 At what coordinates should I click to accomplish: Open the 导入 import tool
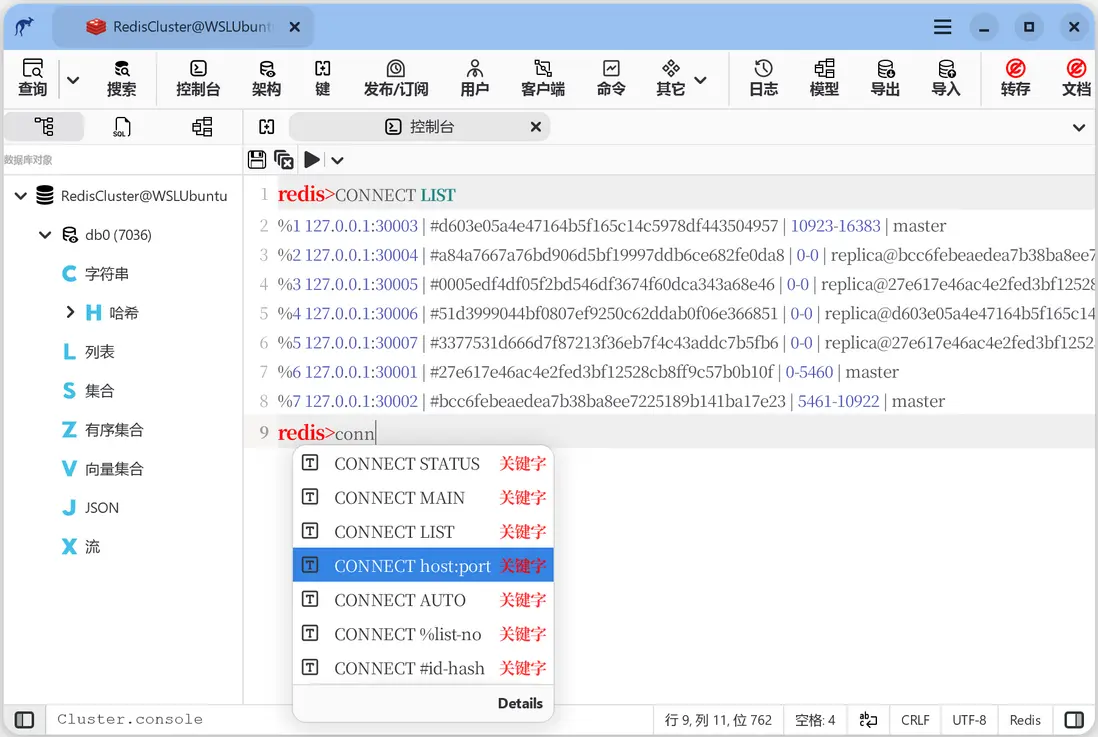[x=946, y=78]
